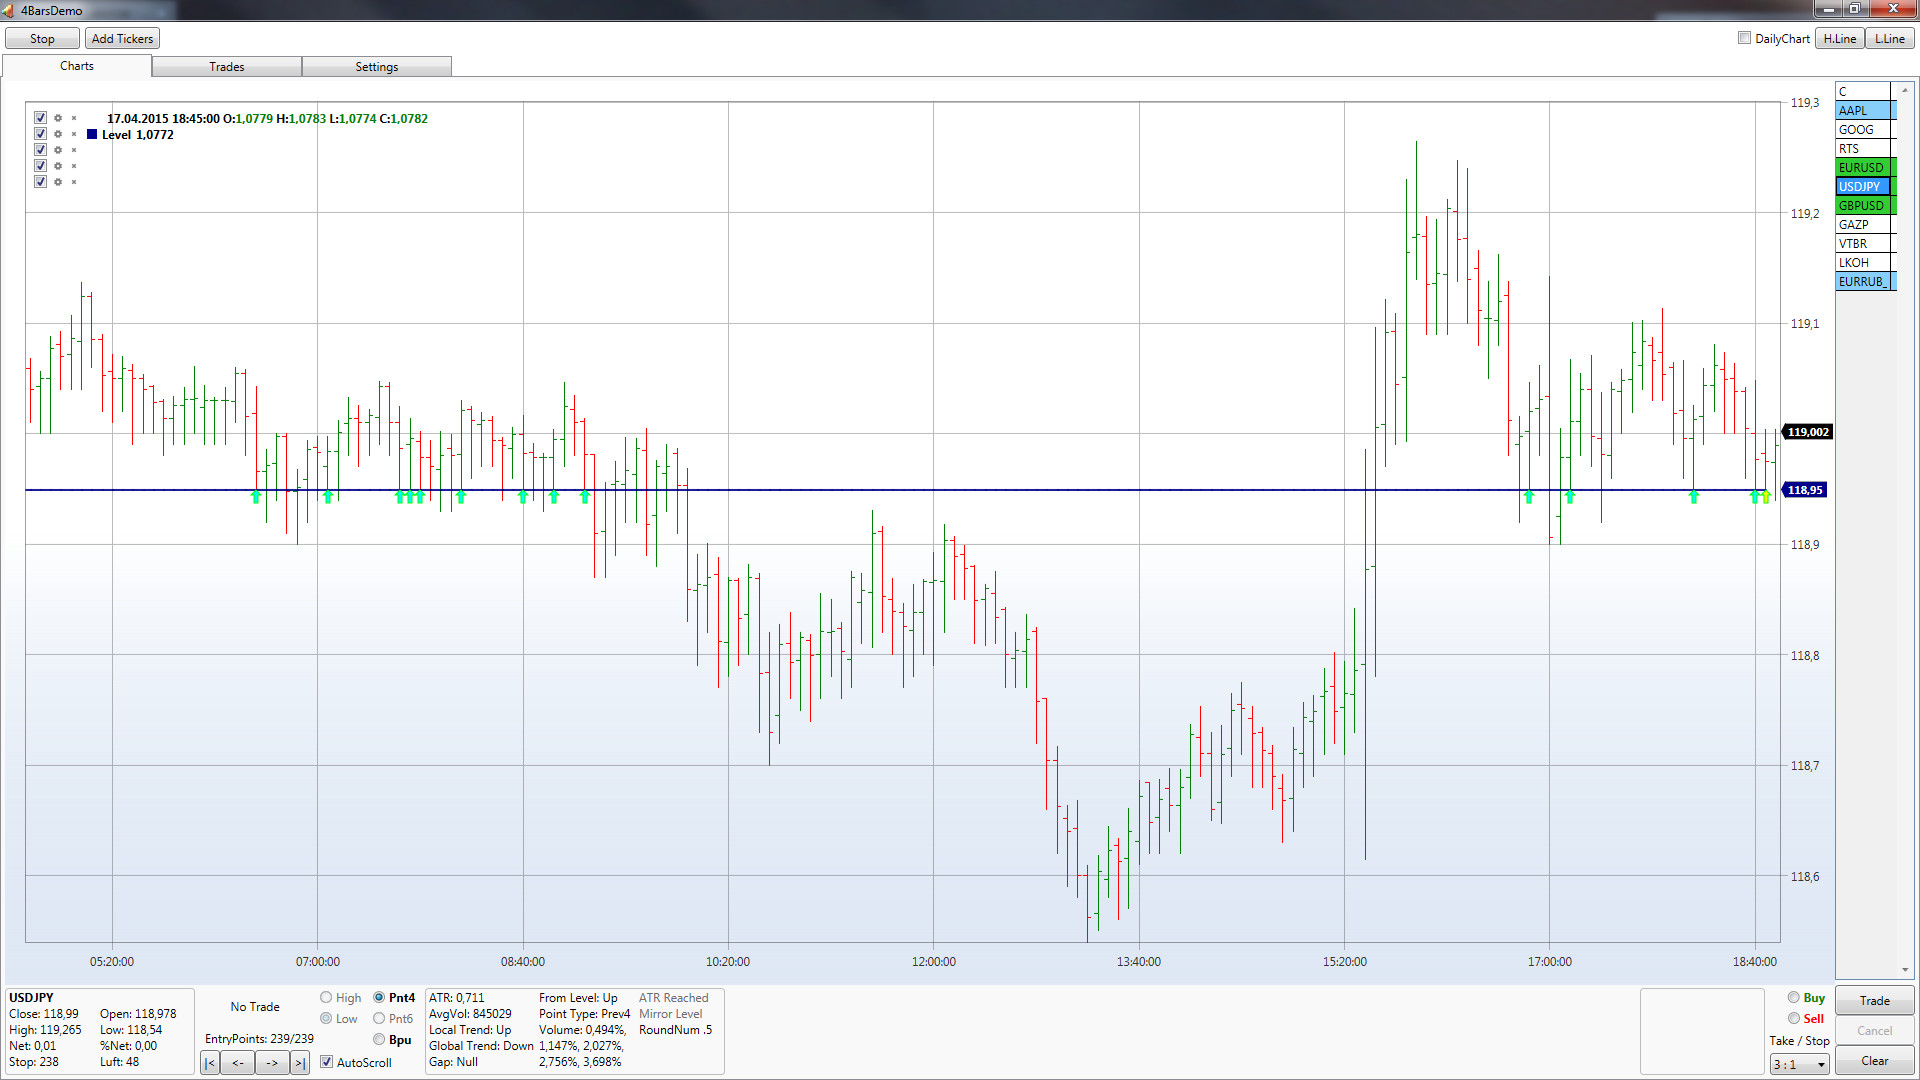Enable the DailyChart checkbox

pos(1744,38)
